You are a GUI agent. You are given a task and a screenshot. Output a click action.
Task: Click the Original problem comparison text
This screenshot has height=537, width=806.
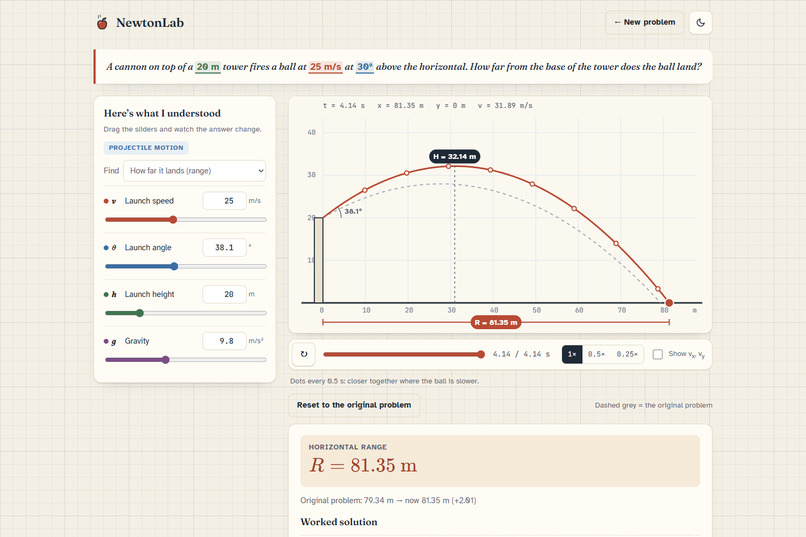pyautogui.click(x=388, y=501)
